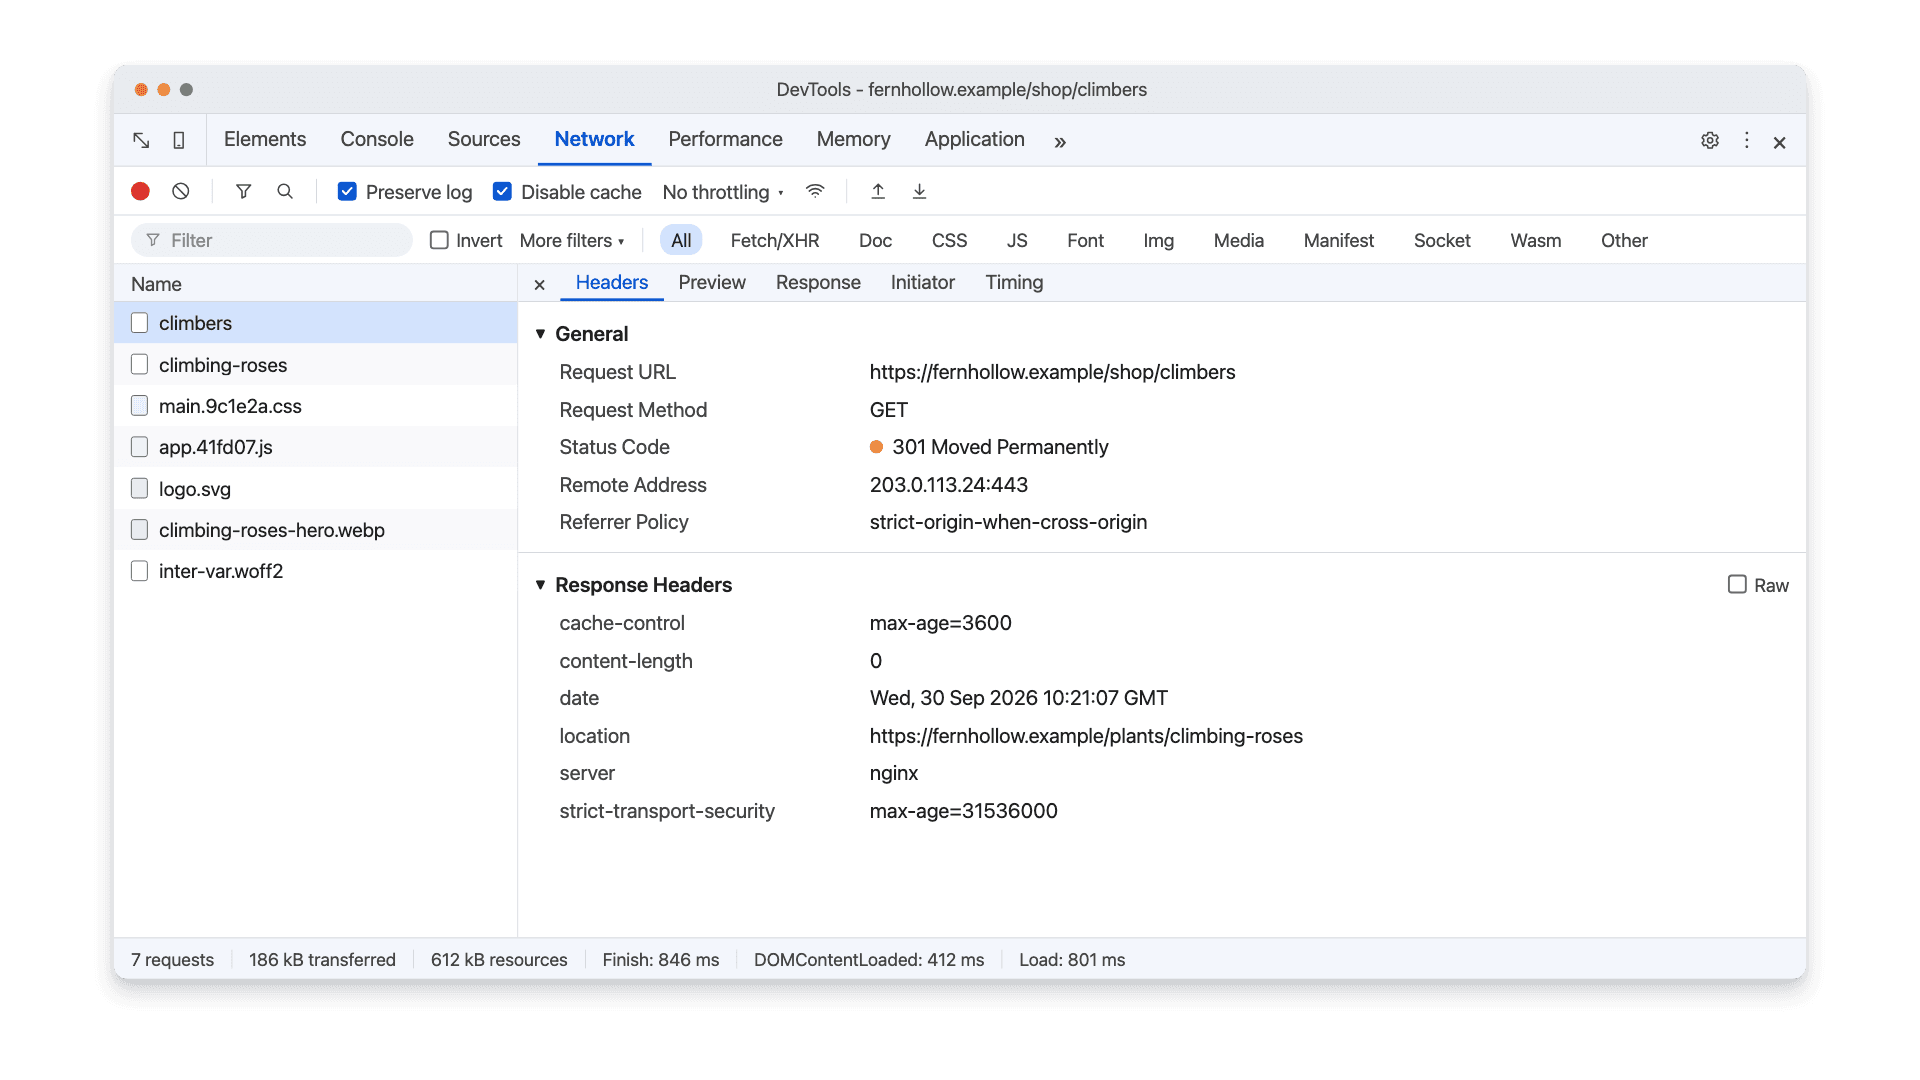Click the Filter text input

click(x=272, y=240)
